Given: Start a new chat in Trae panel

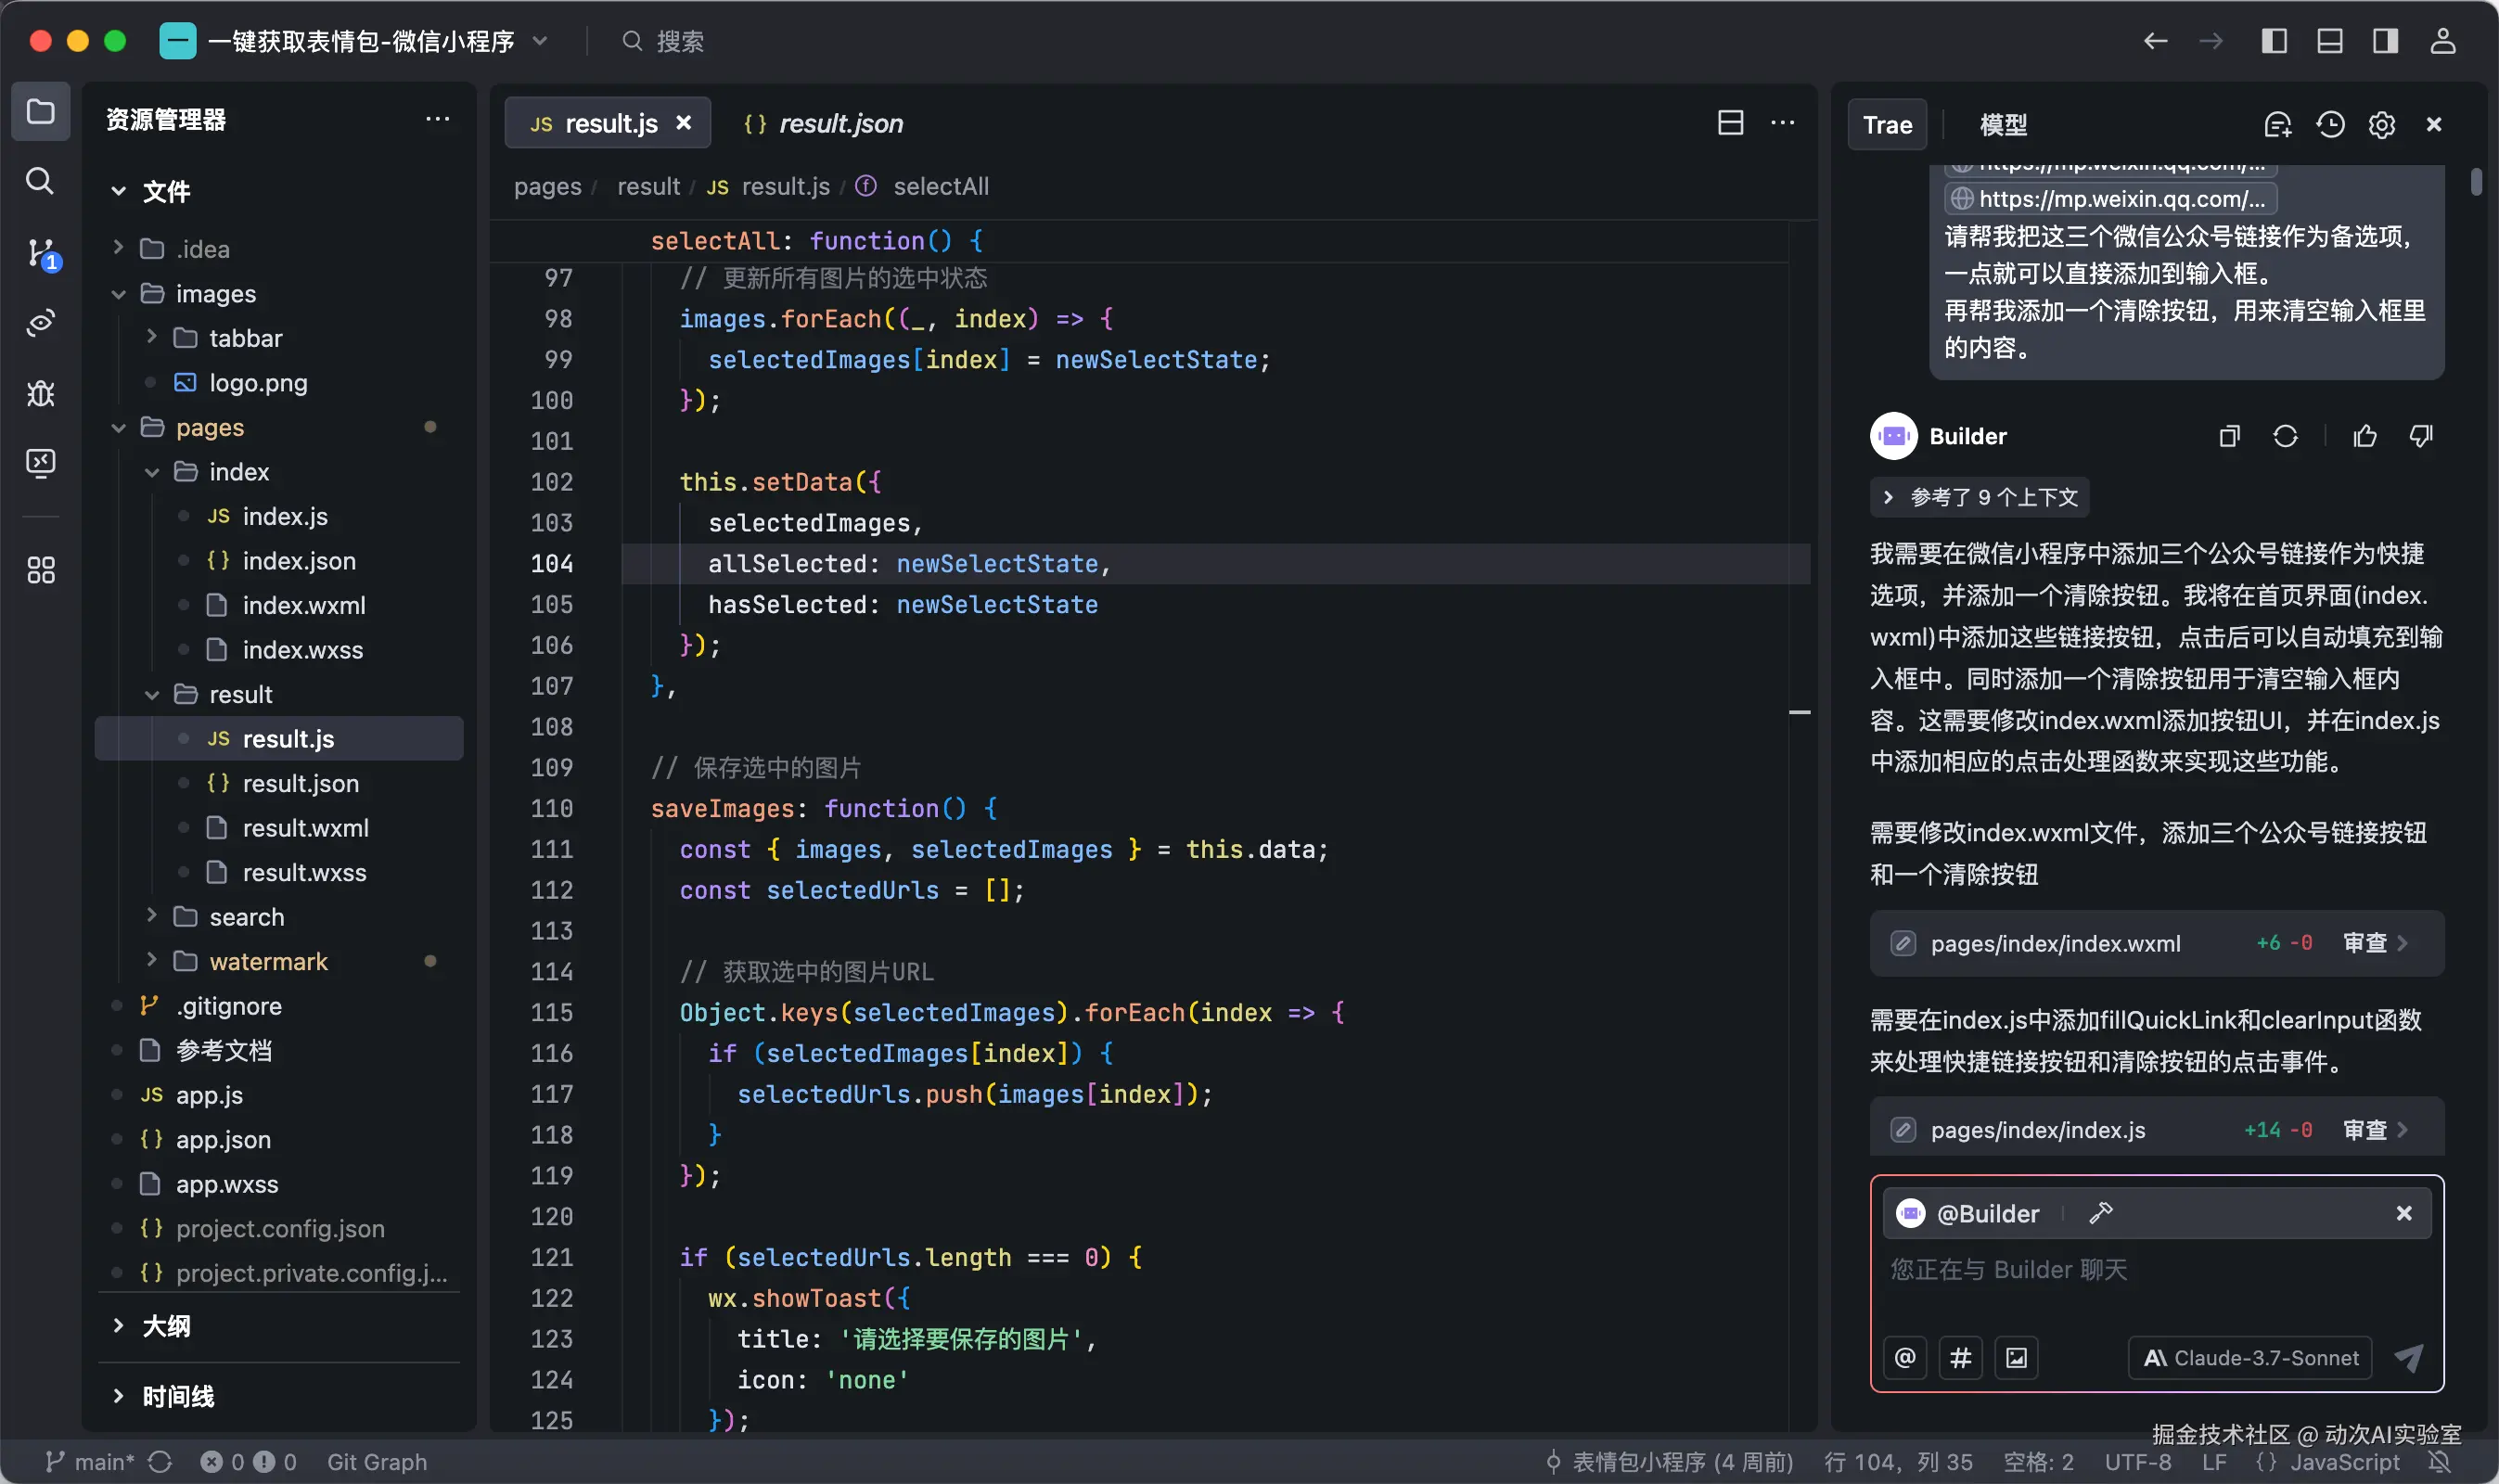Looking at the screenshot, I should click(x=2277, y=125).
